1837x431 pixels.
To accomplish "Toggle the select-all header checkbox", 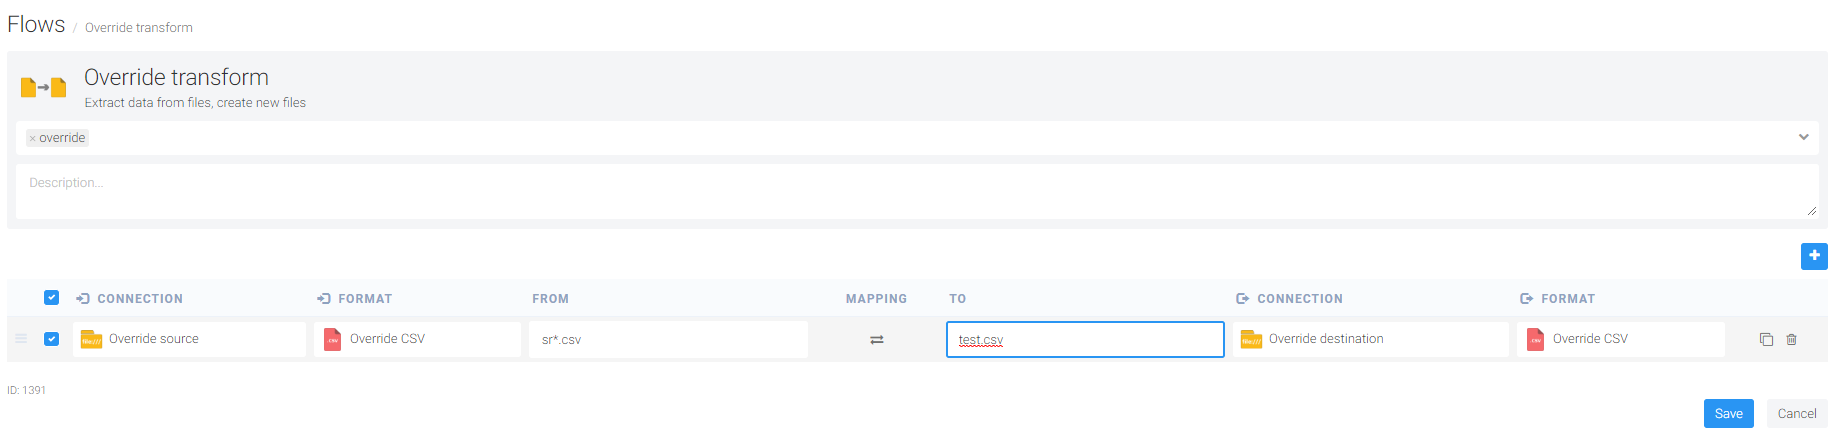I will click(52, 298).
